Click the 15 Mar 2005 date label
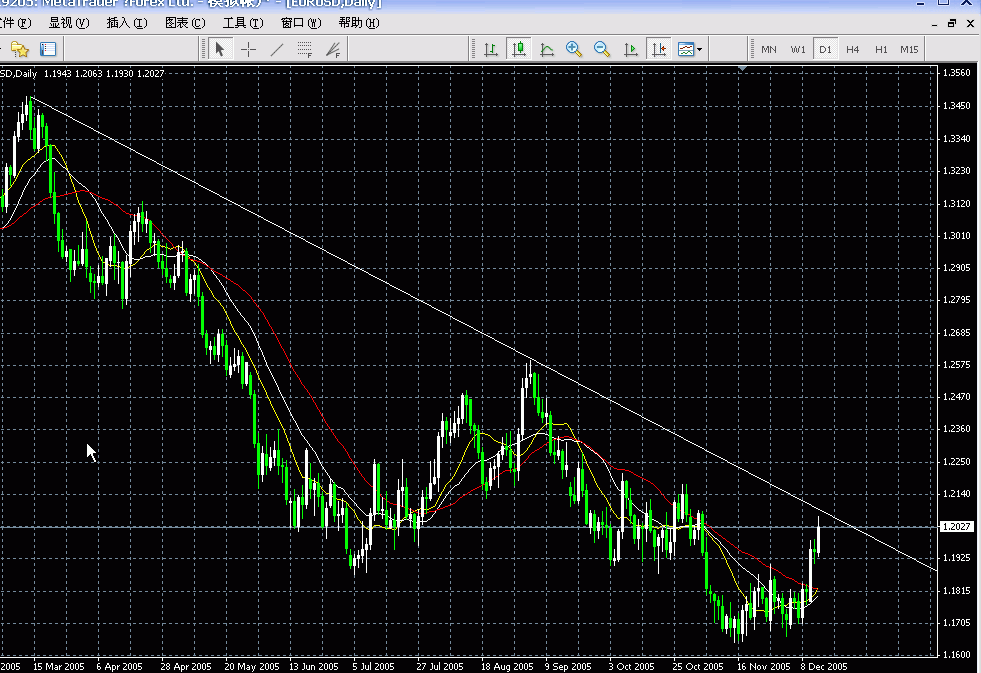The image size is (981, 673). [x=58, y=667]
